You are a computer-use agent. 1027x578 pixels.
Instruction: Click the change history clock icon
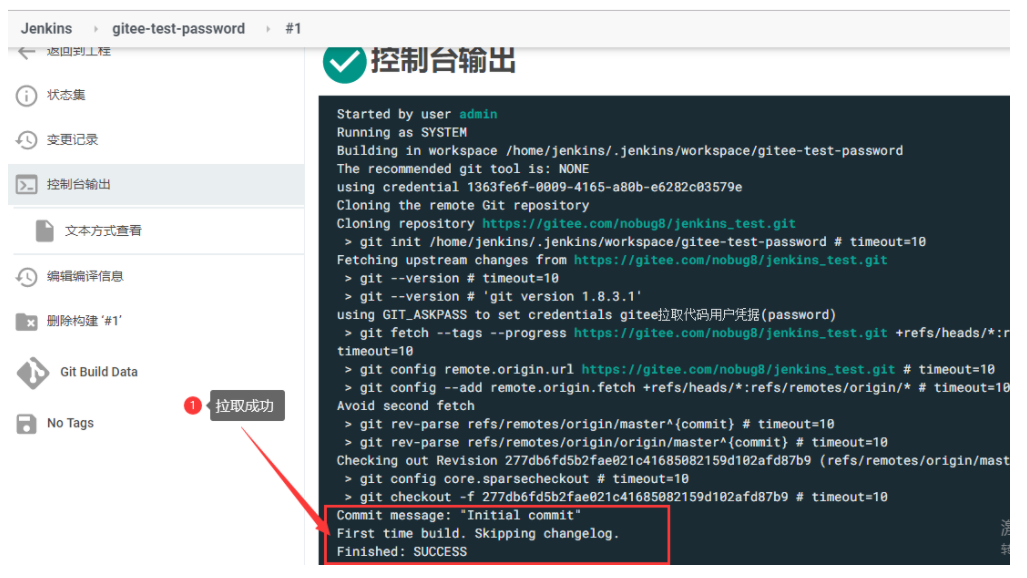pos(26,140)
